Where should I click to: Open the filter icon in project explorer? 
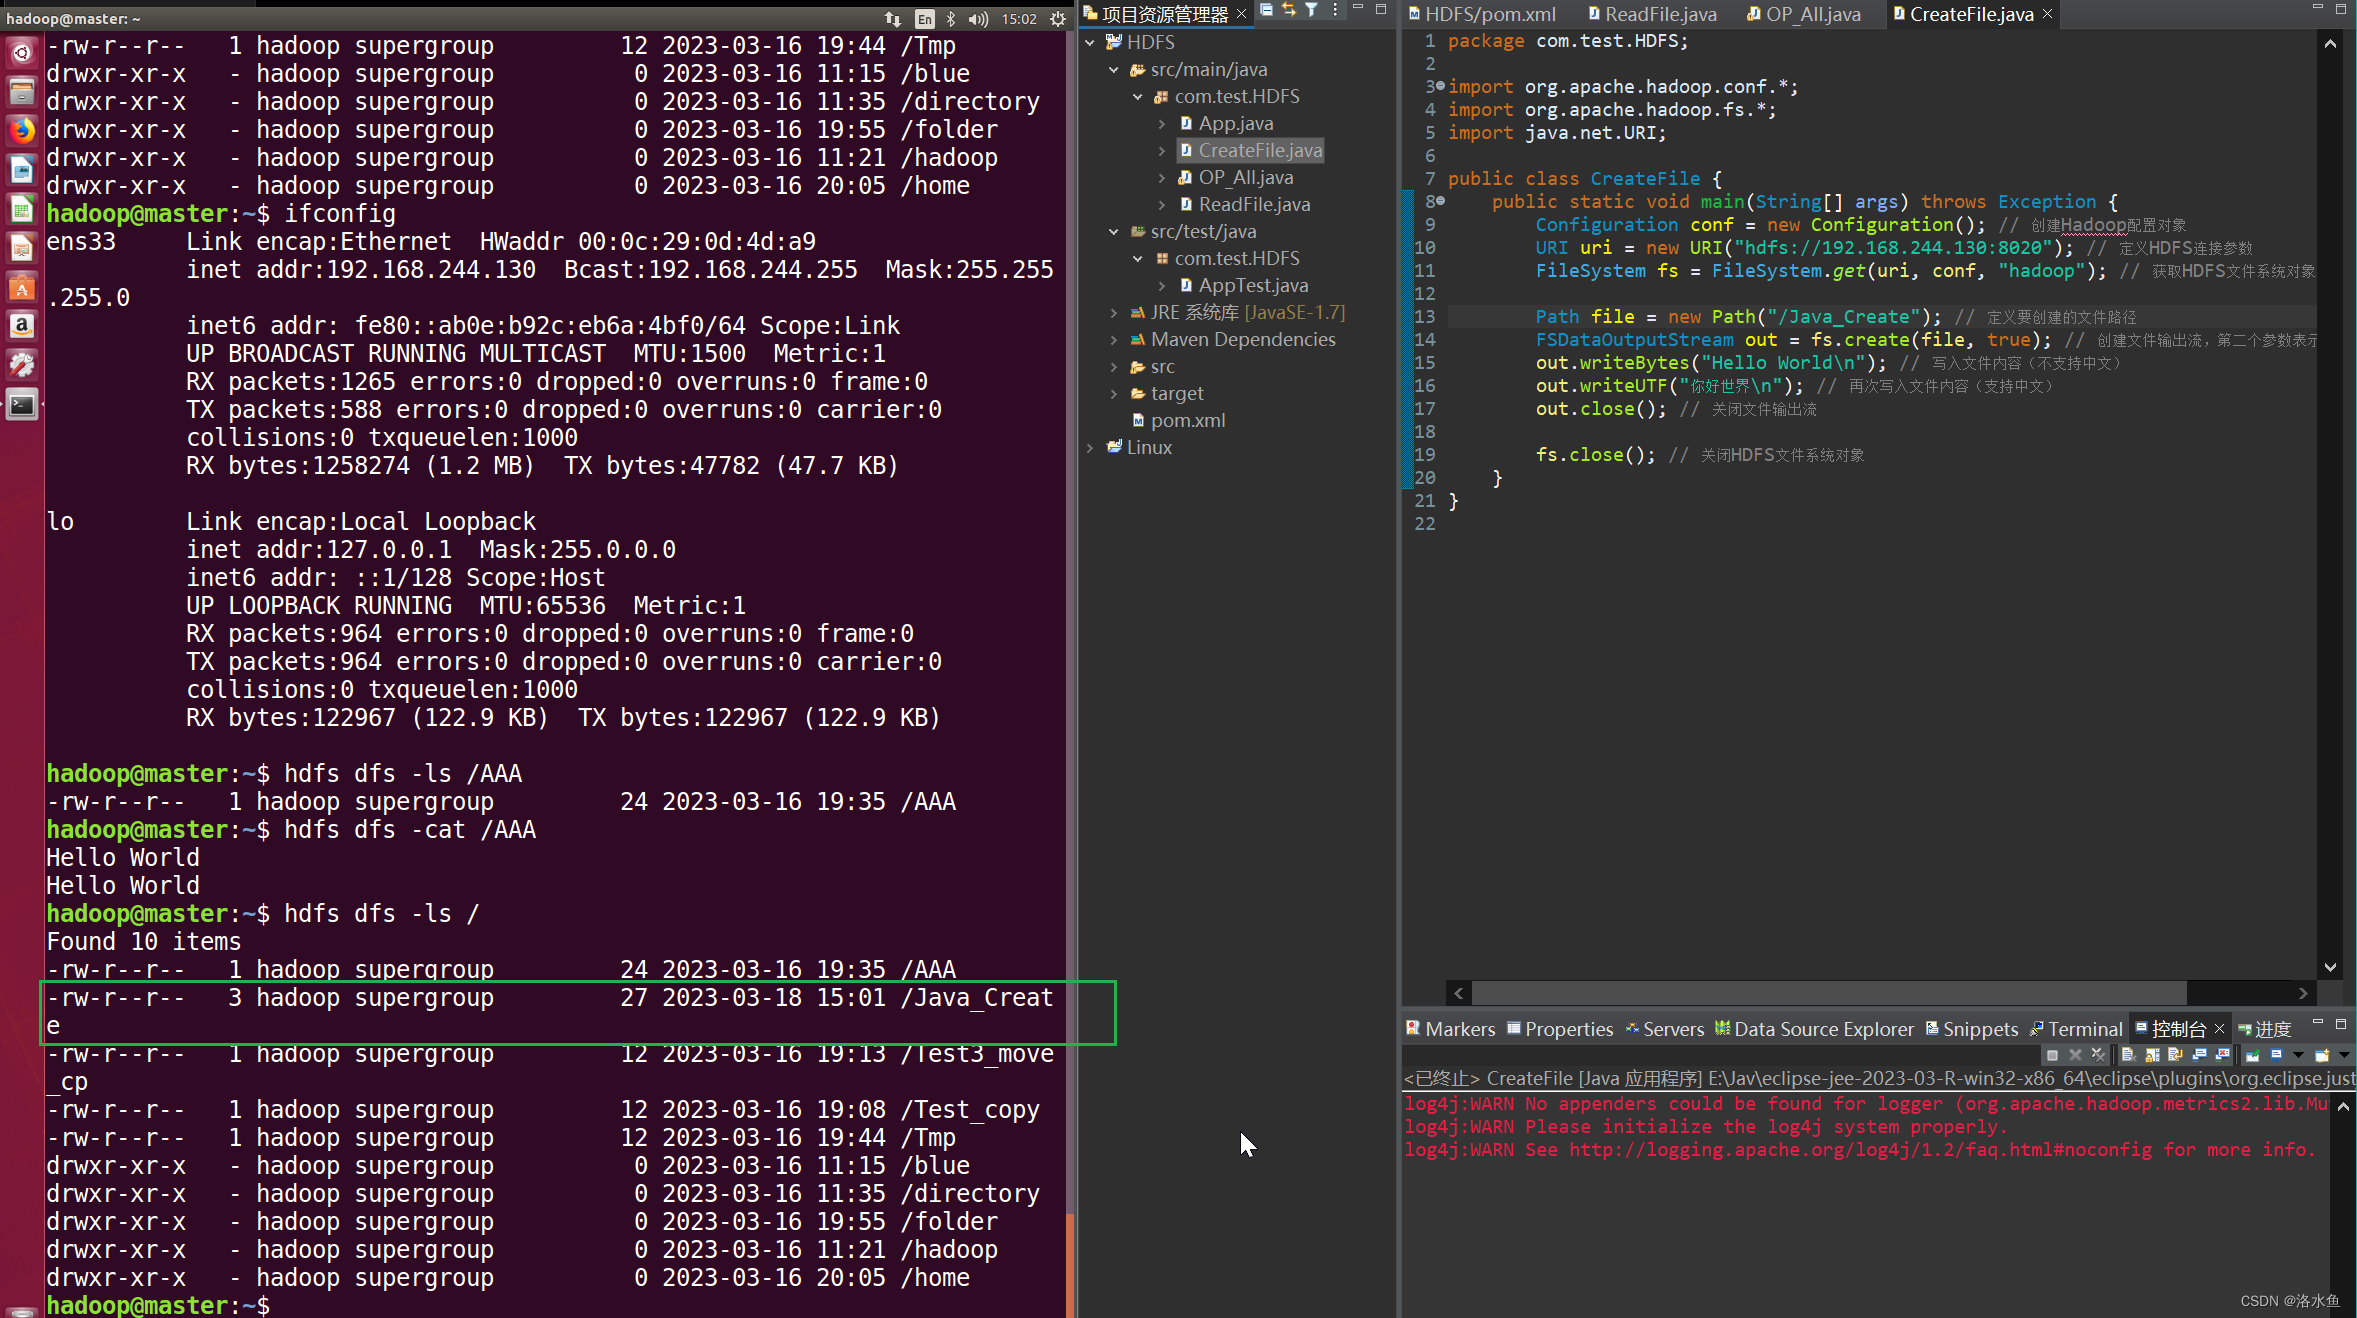[1311, 10]
